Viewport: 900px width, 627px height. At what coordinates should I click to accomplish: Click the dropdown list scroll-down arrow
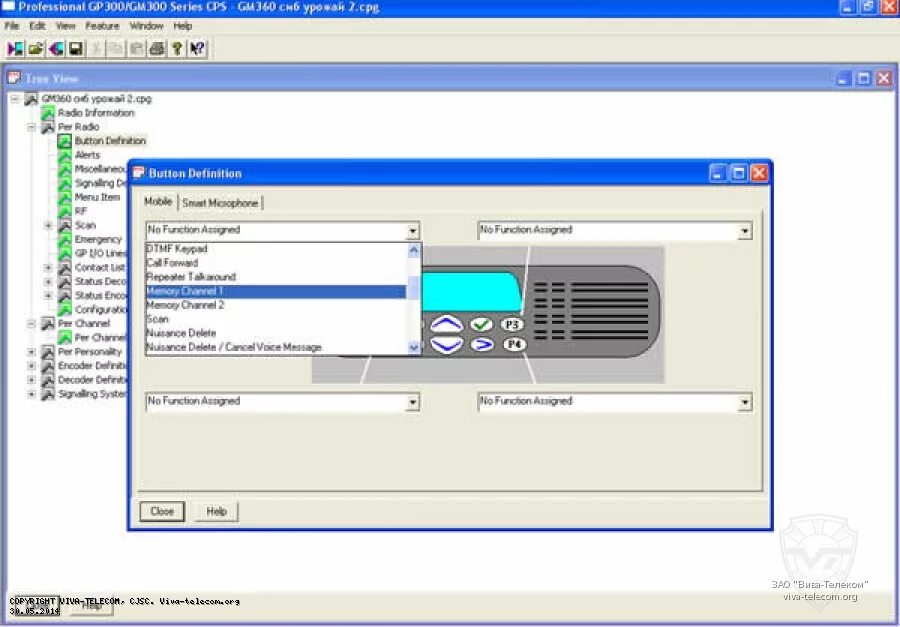[414, 347]
